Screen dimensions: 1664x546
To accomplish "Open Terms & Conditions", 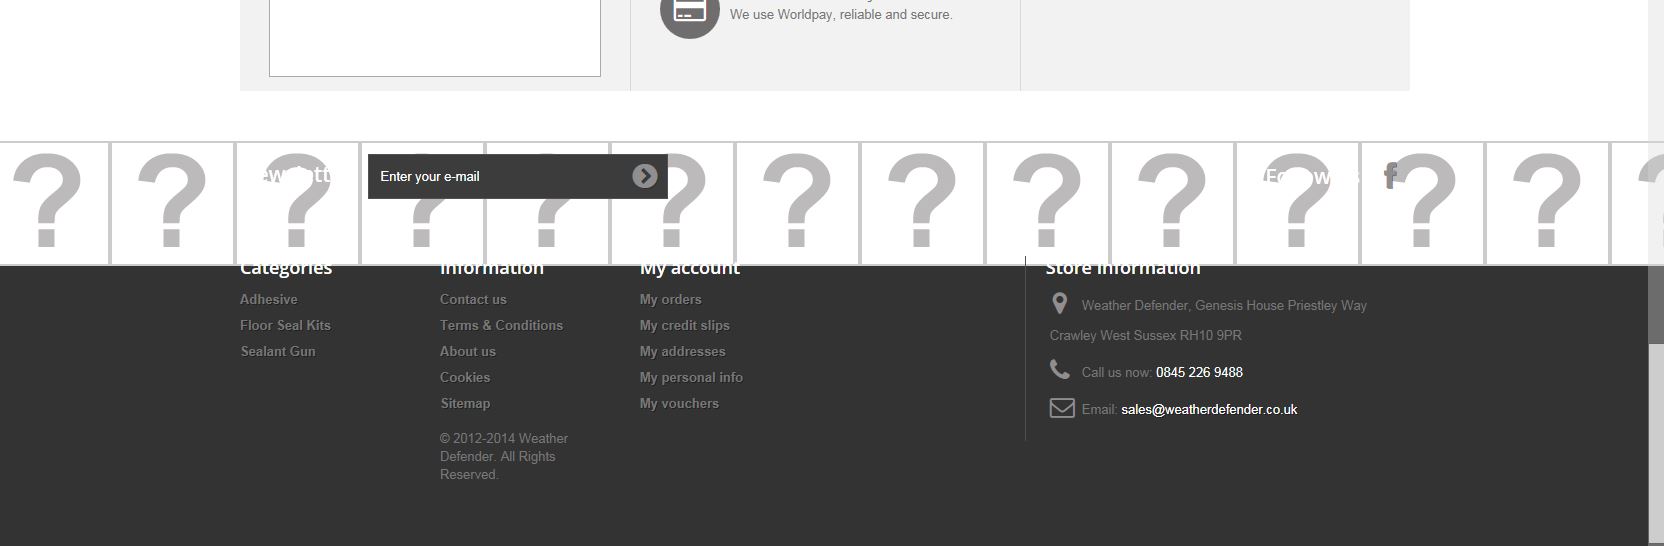I will click(501, 325).
